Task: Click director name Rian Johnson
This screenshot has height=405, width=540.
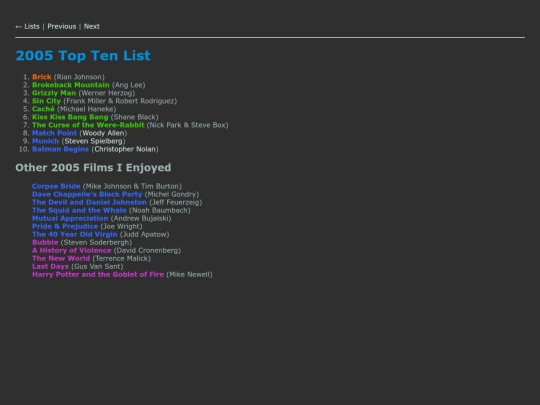Action: [x=79, y=77]
